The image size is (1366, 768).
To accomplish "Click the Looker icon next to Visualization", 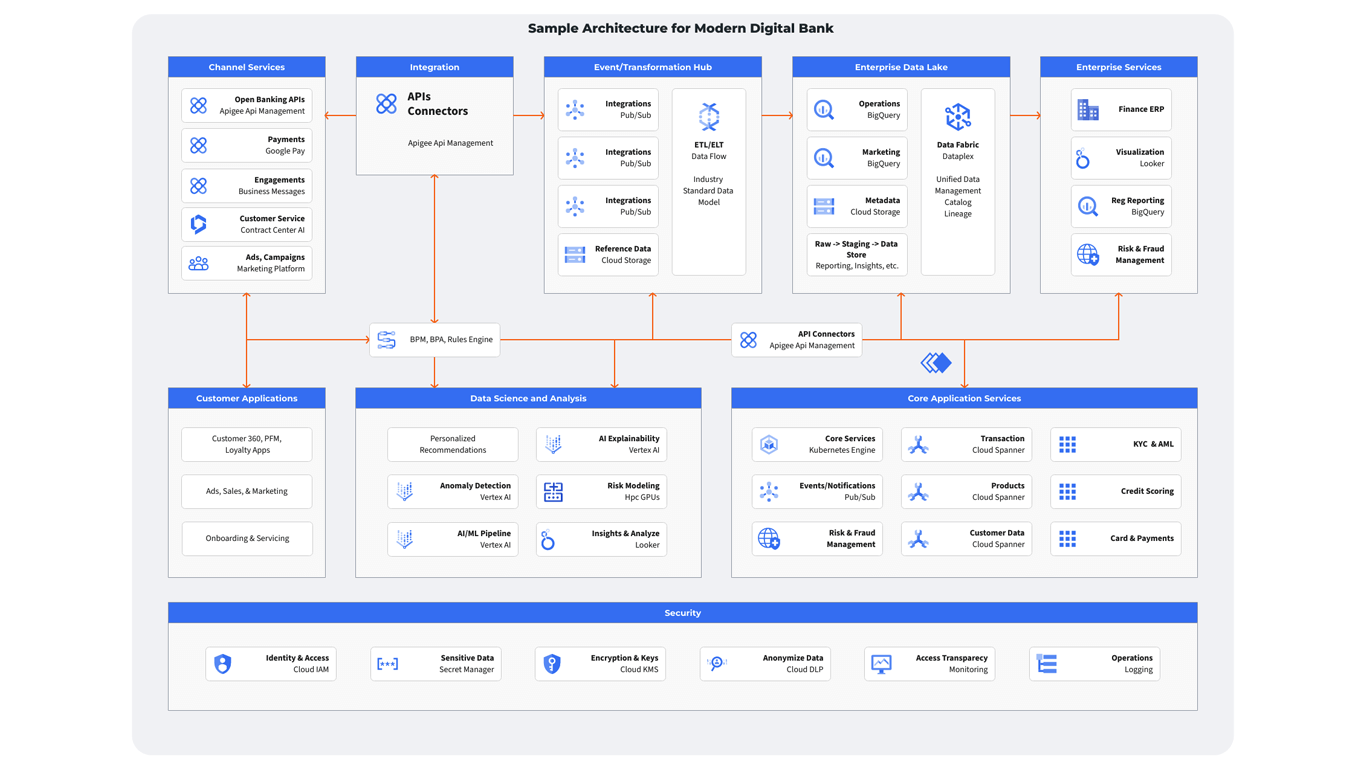I will click(1083, 158).
